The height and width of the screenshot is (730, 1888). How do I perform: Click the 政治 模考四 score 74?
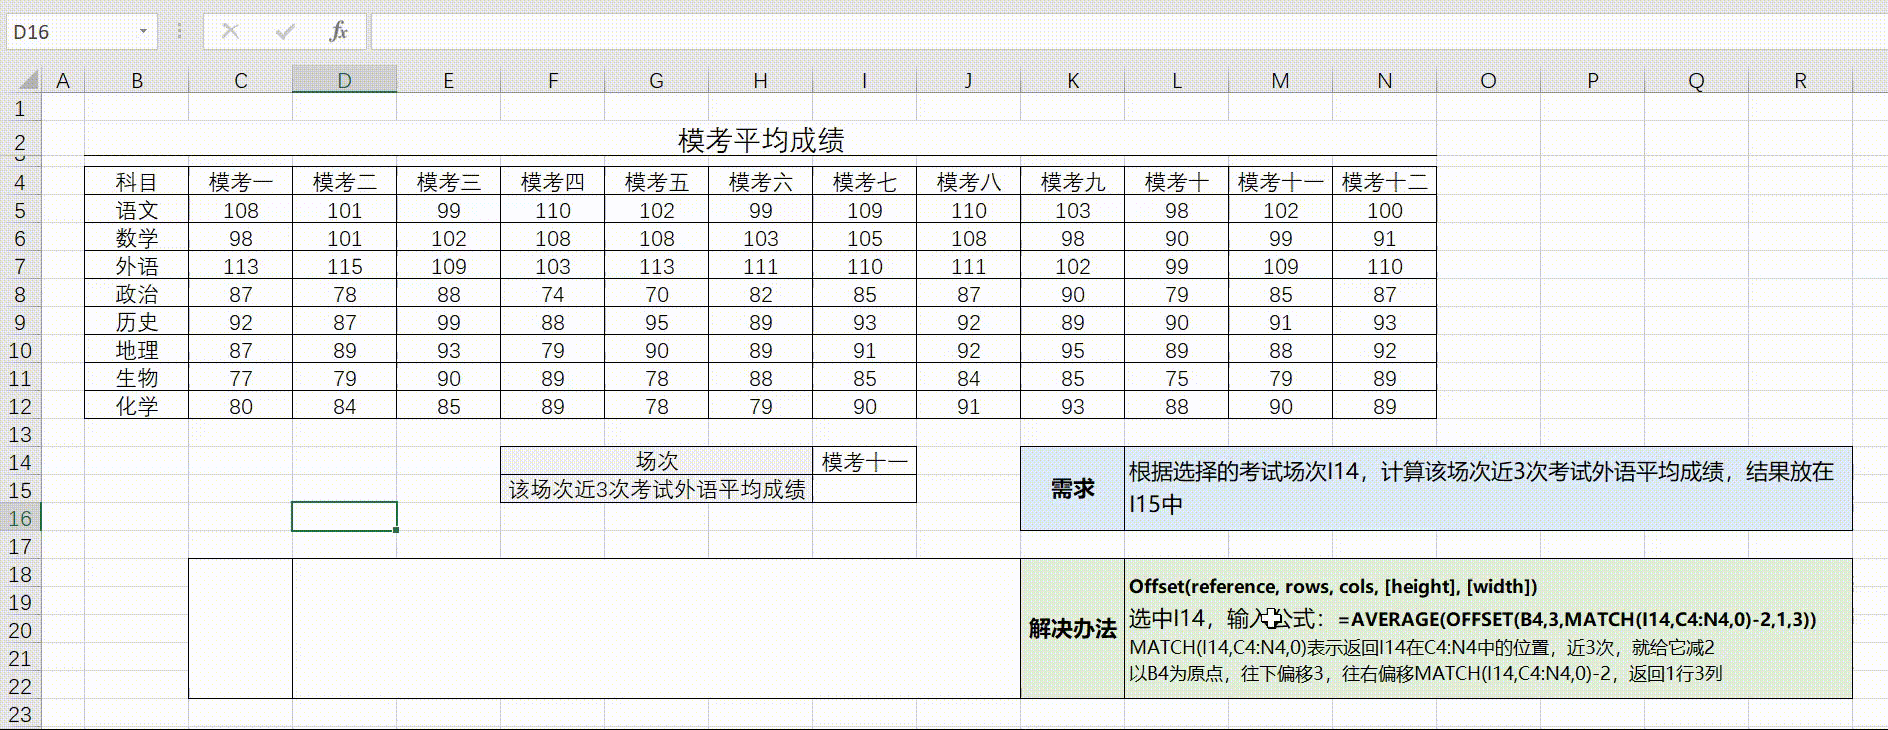coord(553,294)
